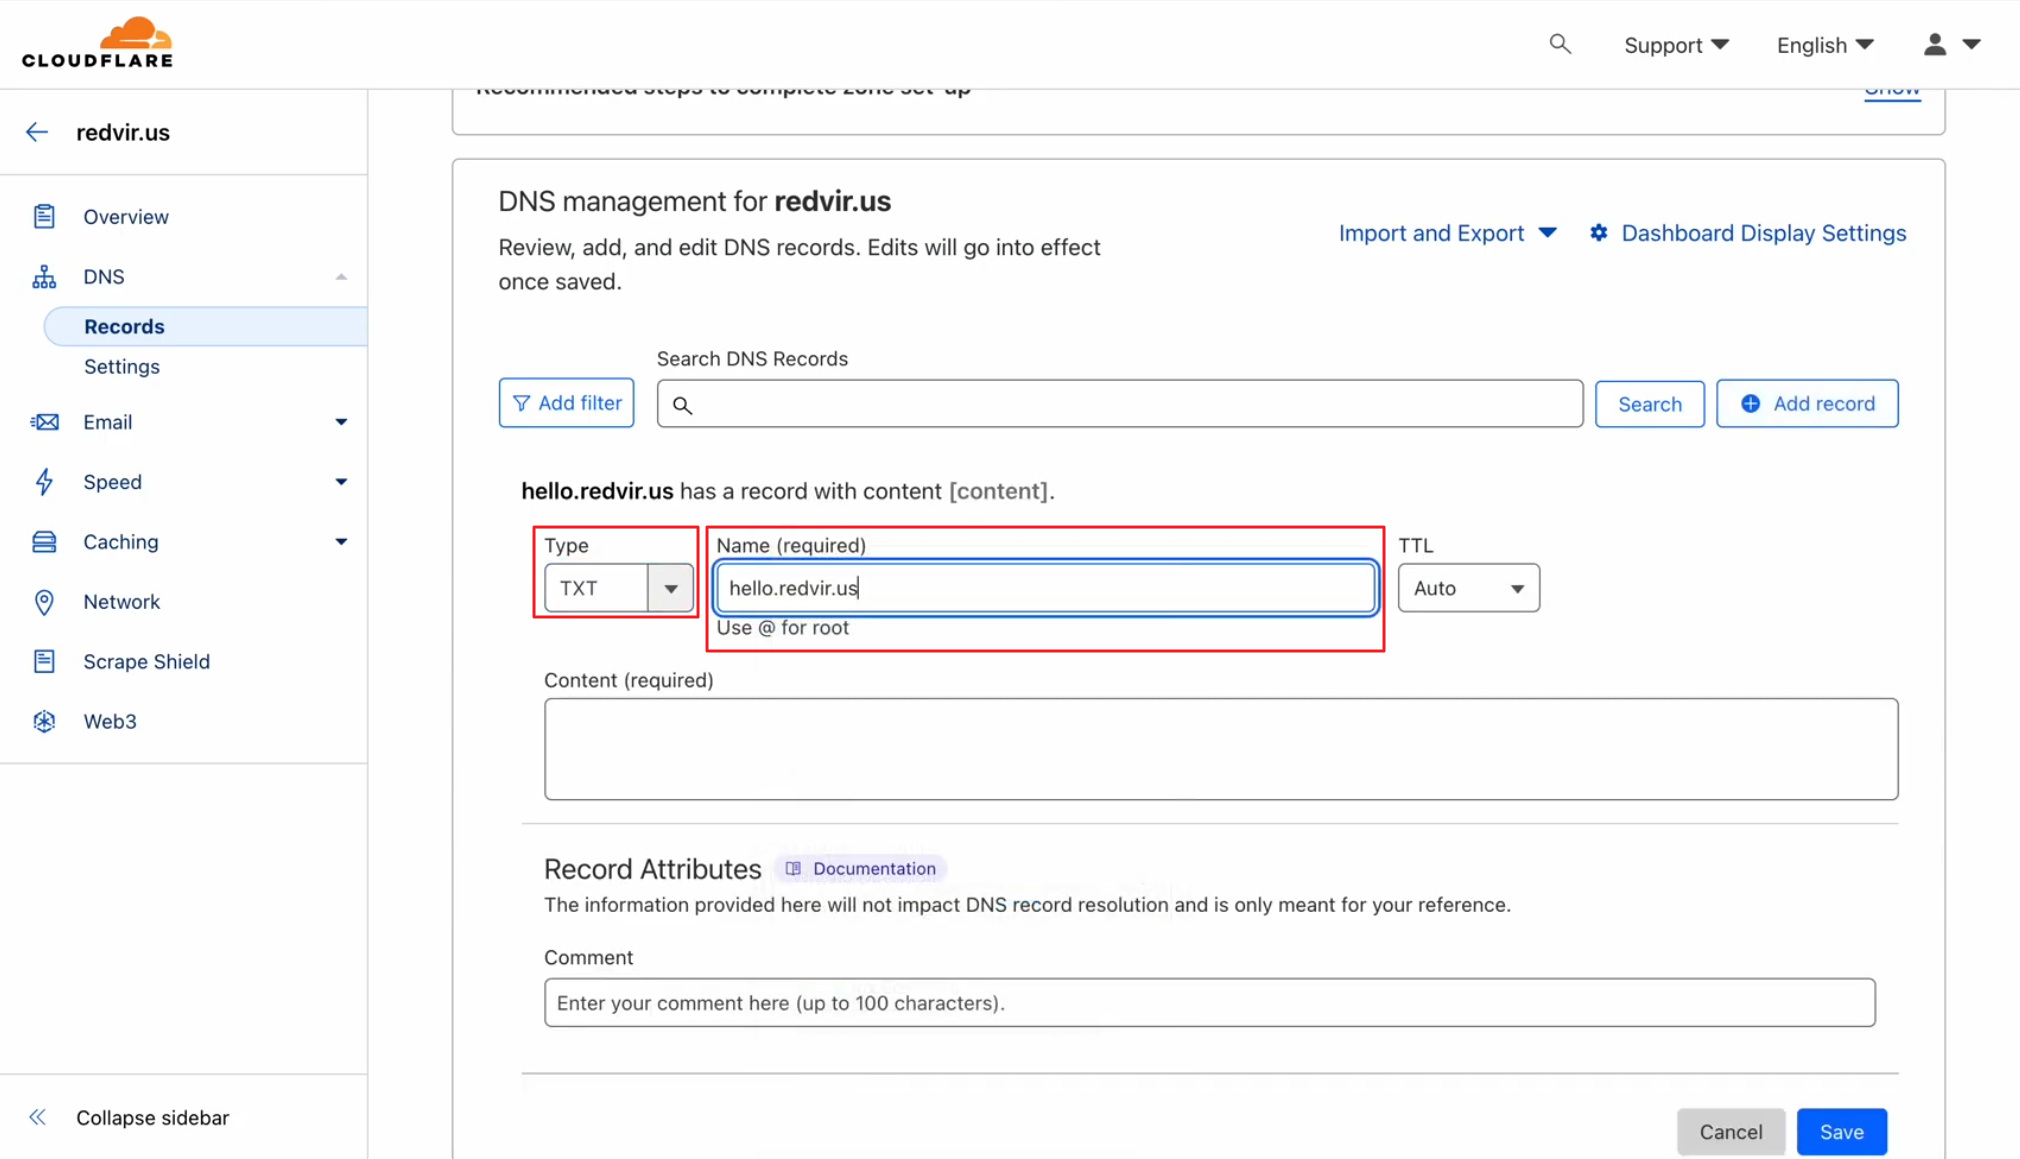Open Scrape Shield from the sidebar
Image resolution: width=2020 pixels, height=1159 pixels.
coord(146,662)
